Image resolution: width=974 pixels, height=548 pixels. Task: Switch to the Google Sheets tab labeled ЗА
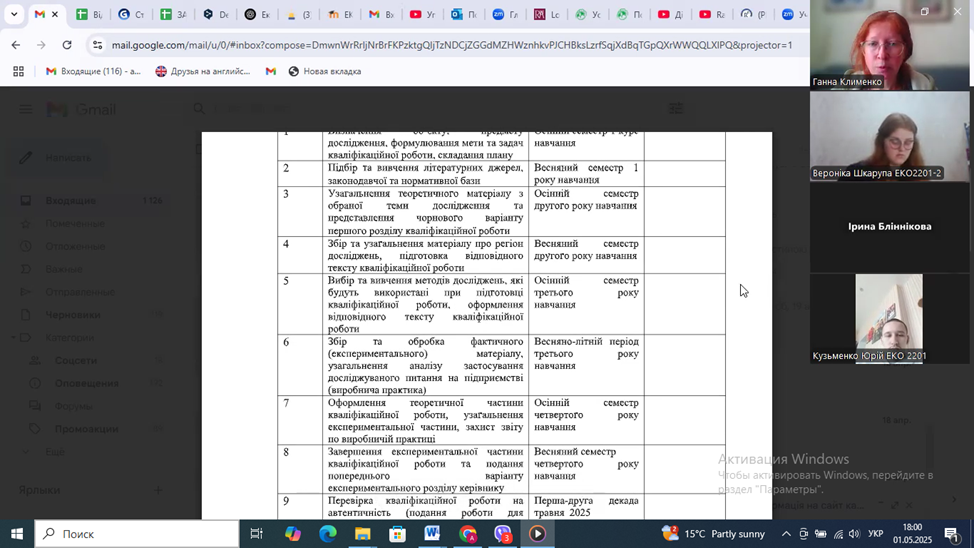tap(173, 14)
